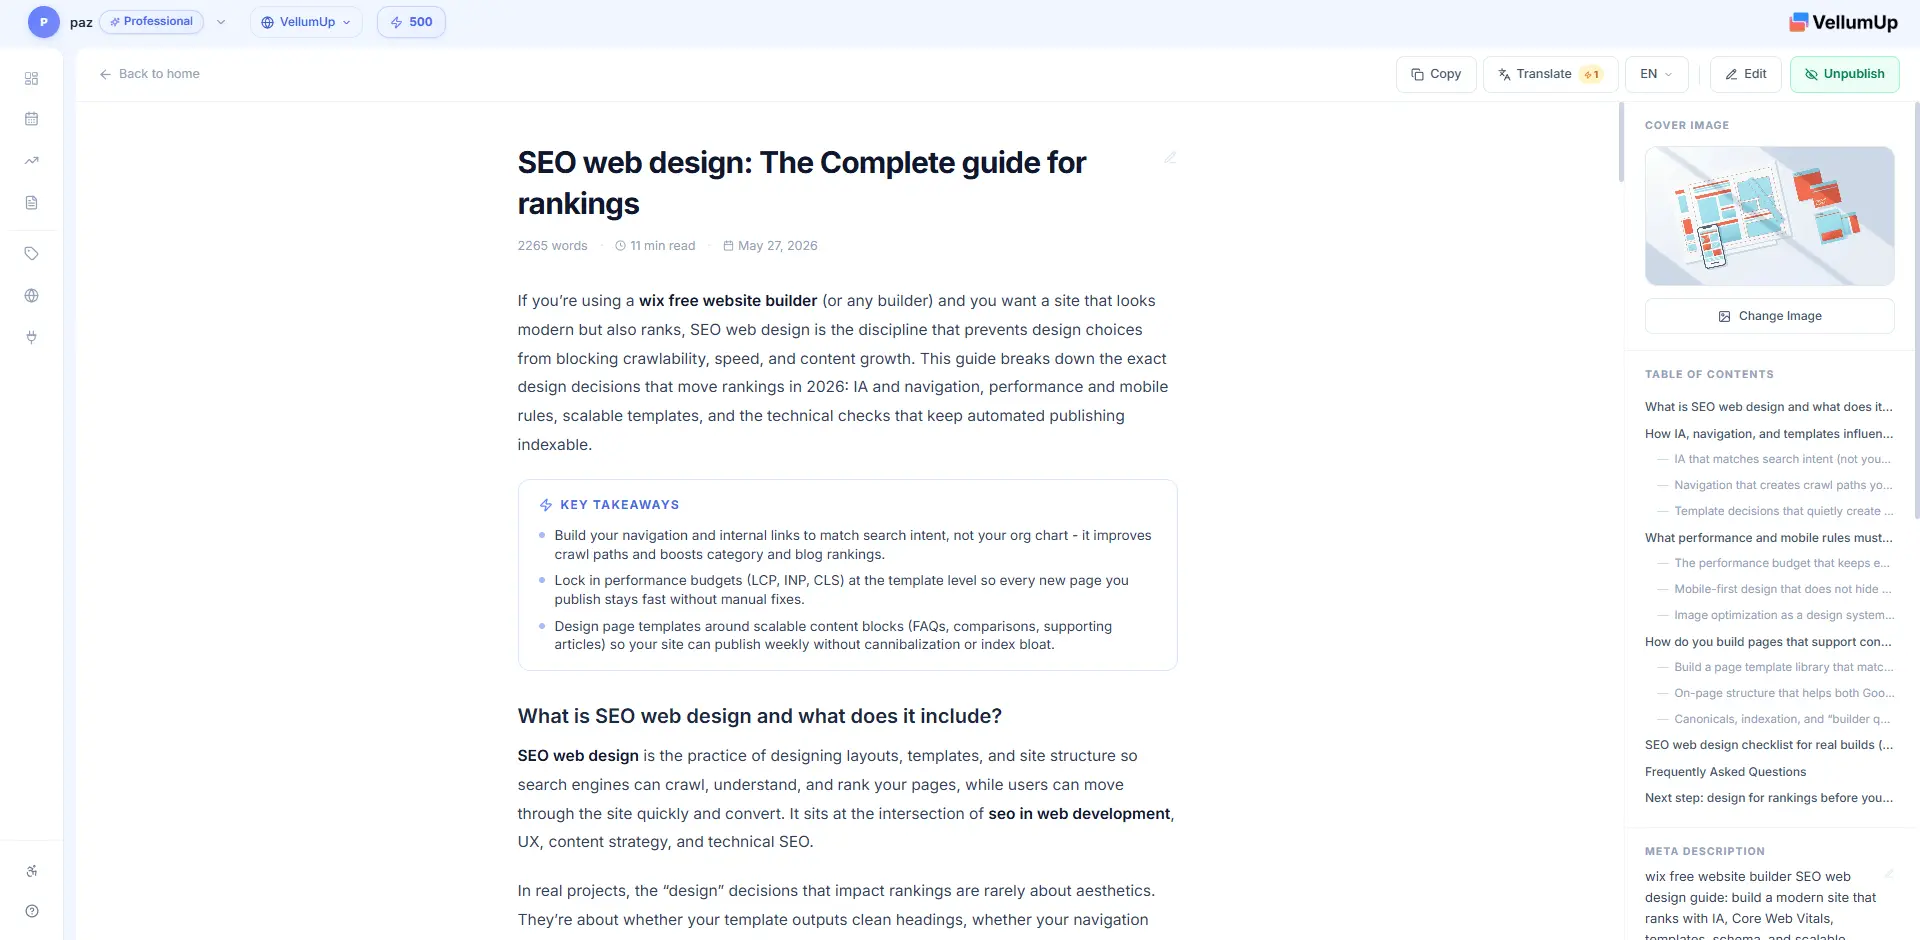Screen dimensions: 1920x940
Task: Click the meta description text
Action: pyautogui.click(x=1761, y=906)
